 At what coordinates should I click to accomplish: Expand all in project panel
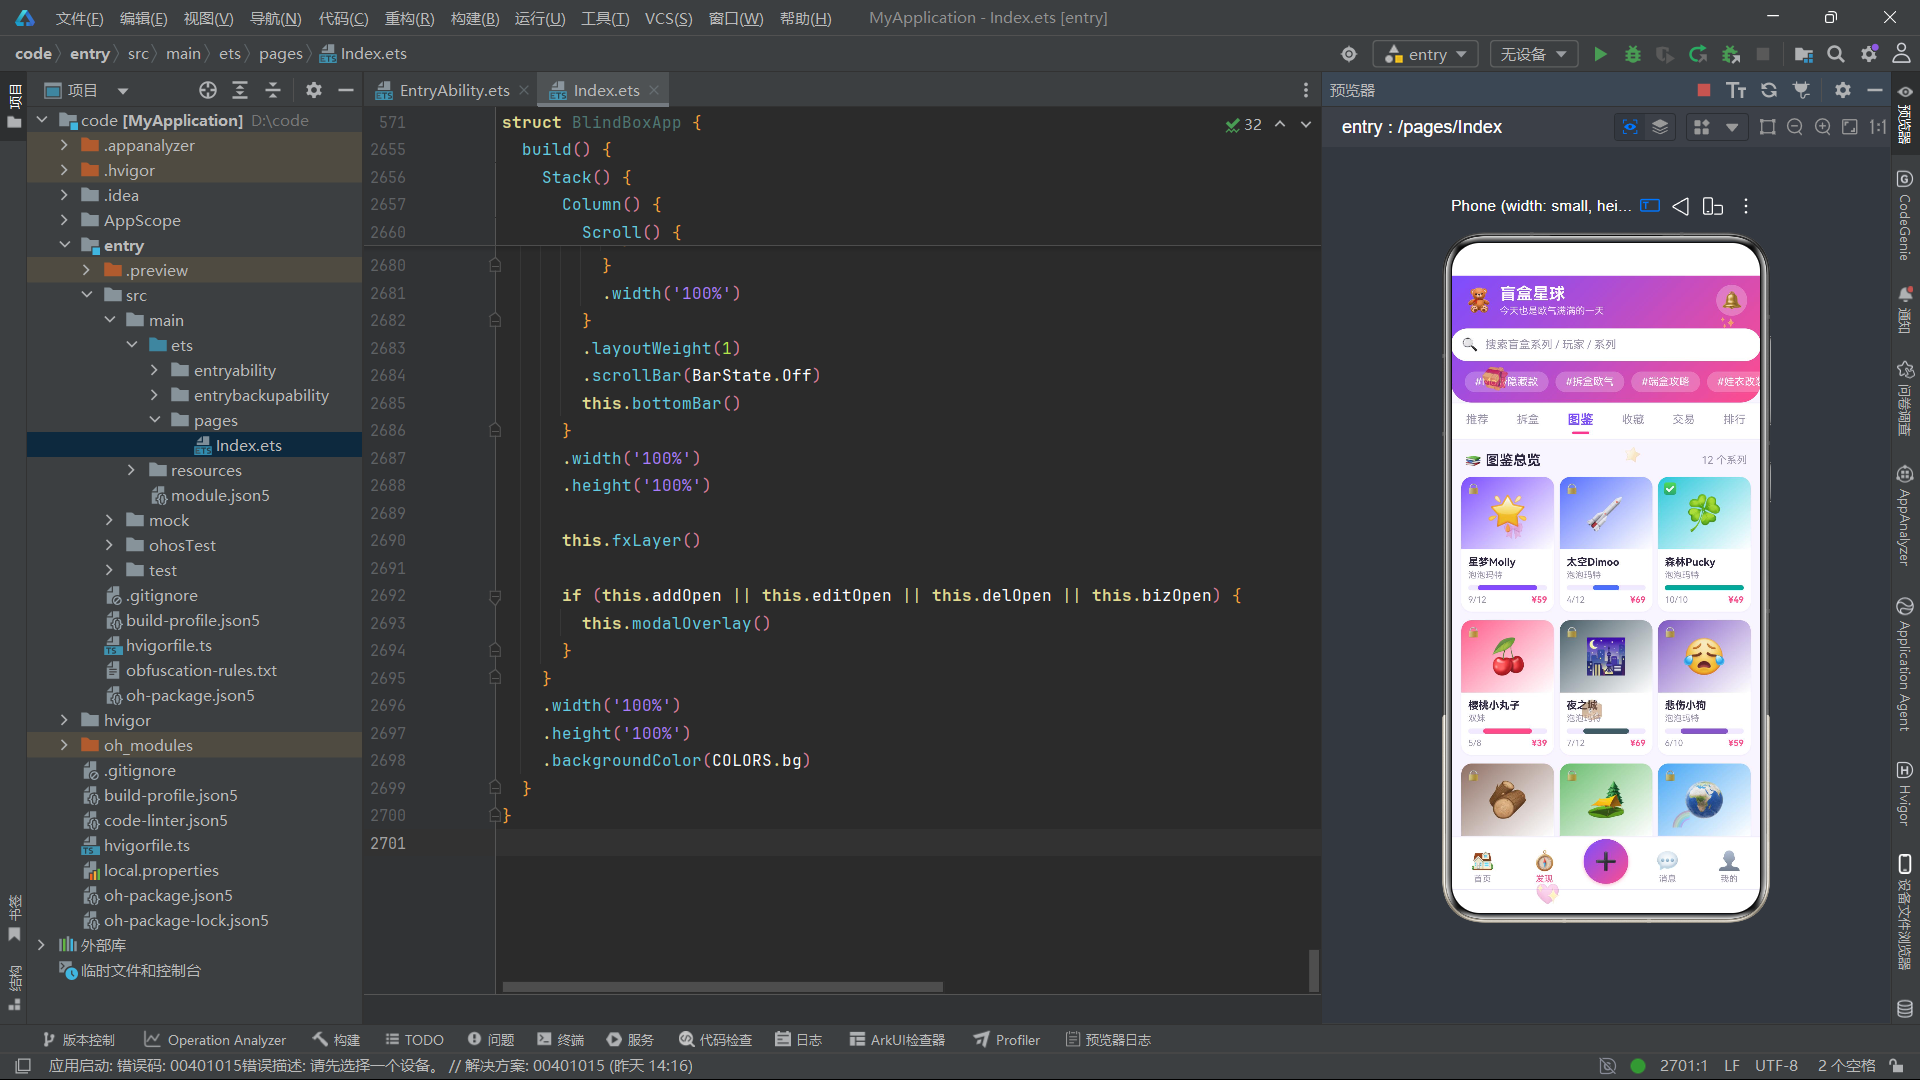(x=240, y=90)
